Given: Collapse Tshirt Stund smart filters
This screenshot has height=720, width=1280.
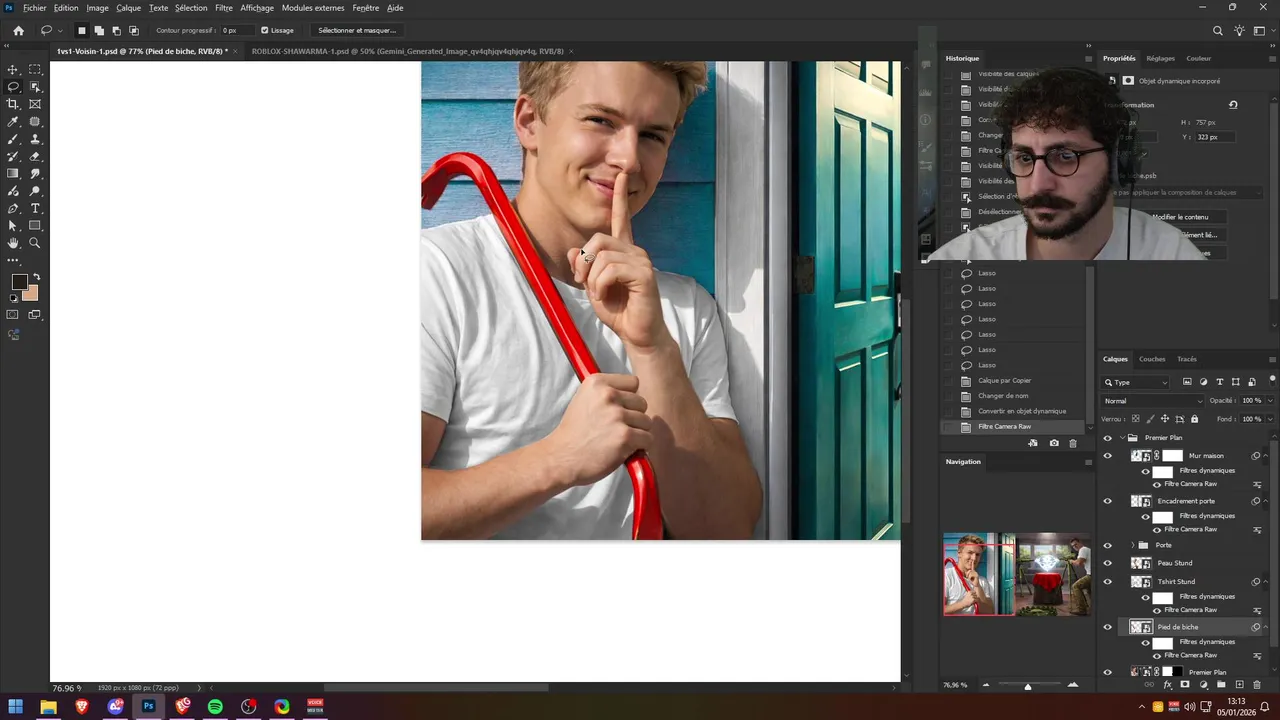Looking at the screenshot, I should point(1266,581).
